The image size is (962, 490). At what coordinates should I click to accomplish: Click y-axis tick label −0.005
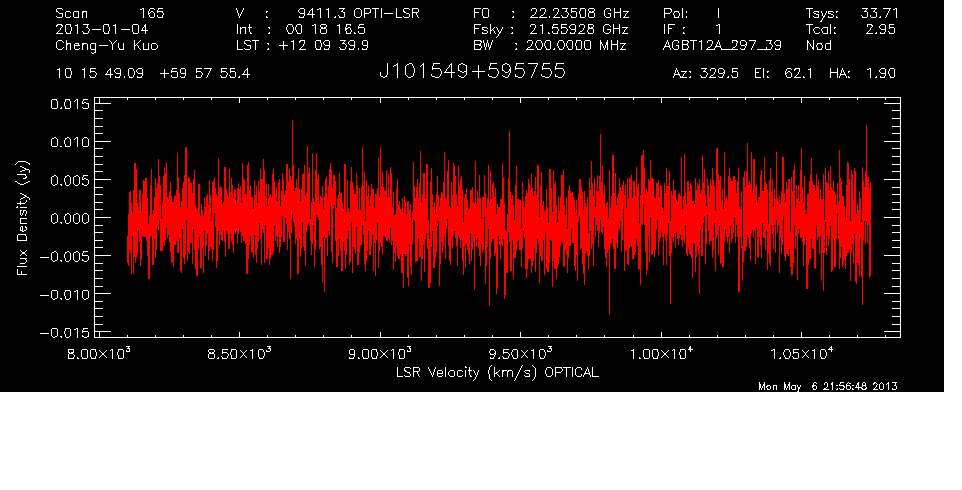tap(64, 256)
